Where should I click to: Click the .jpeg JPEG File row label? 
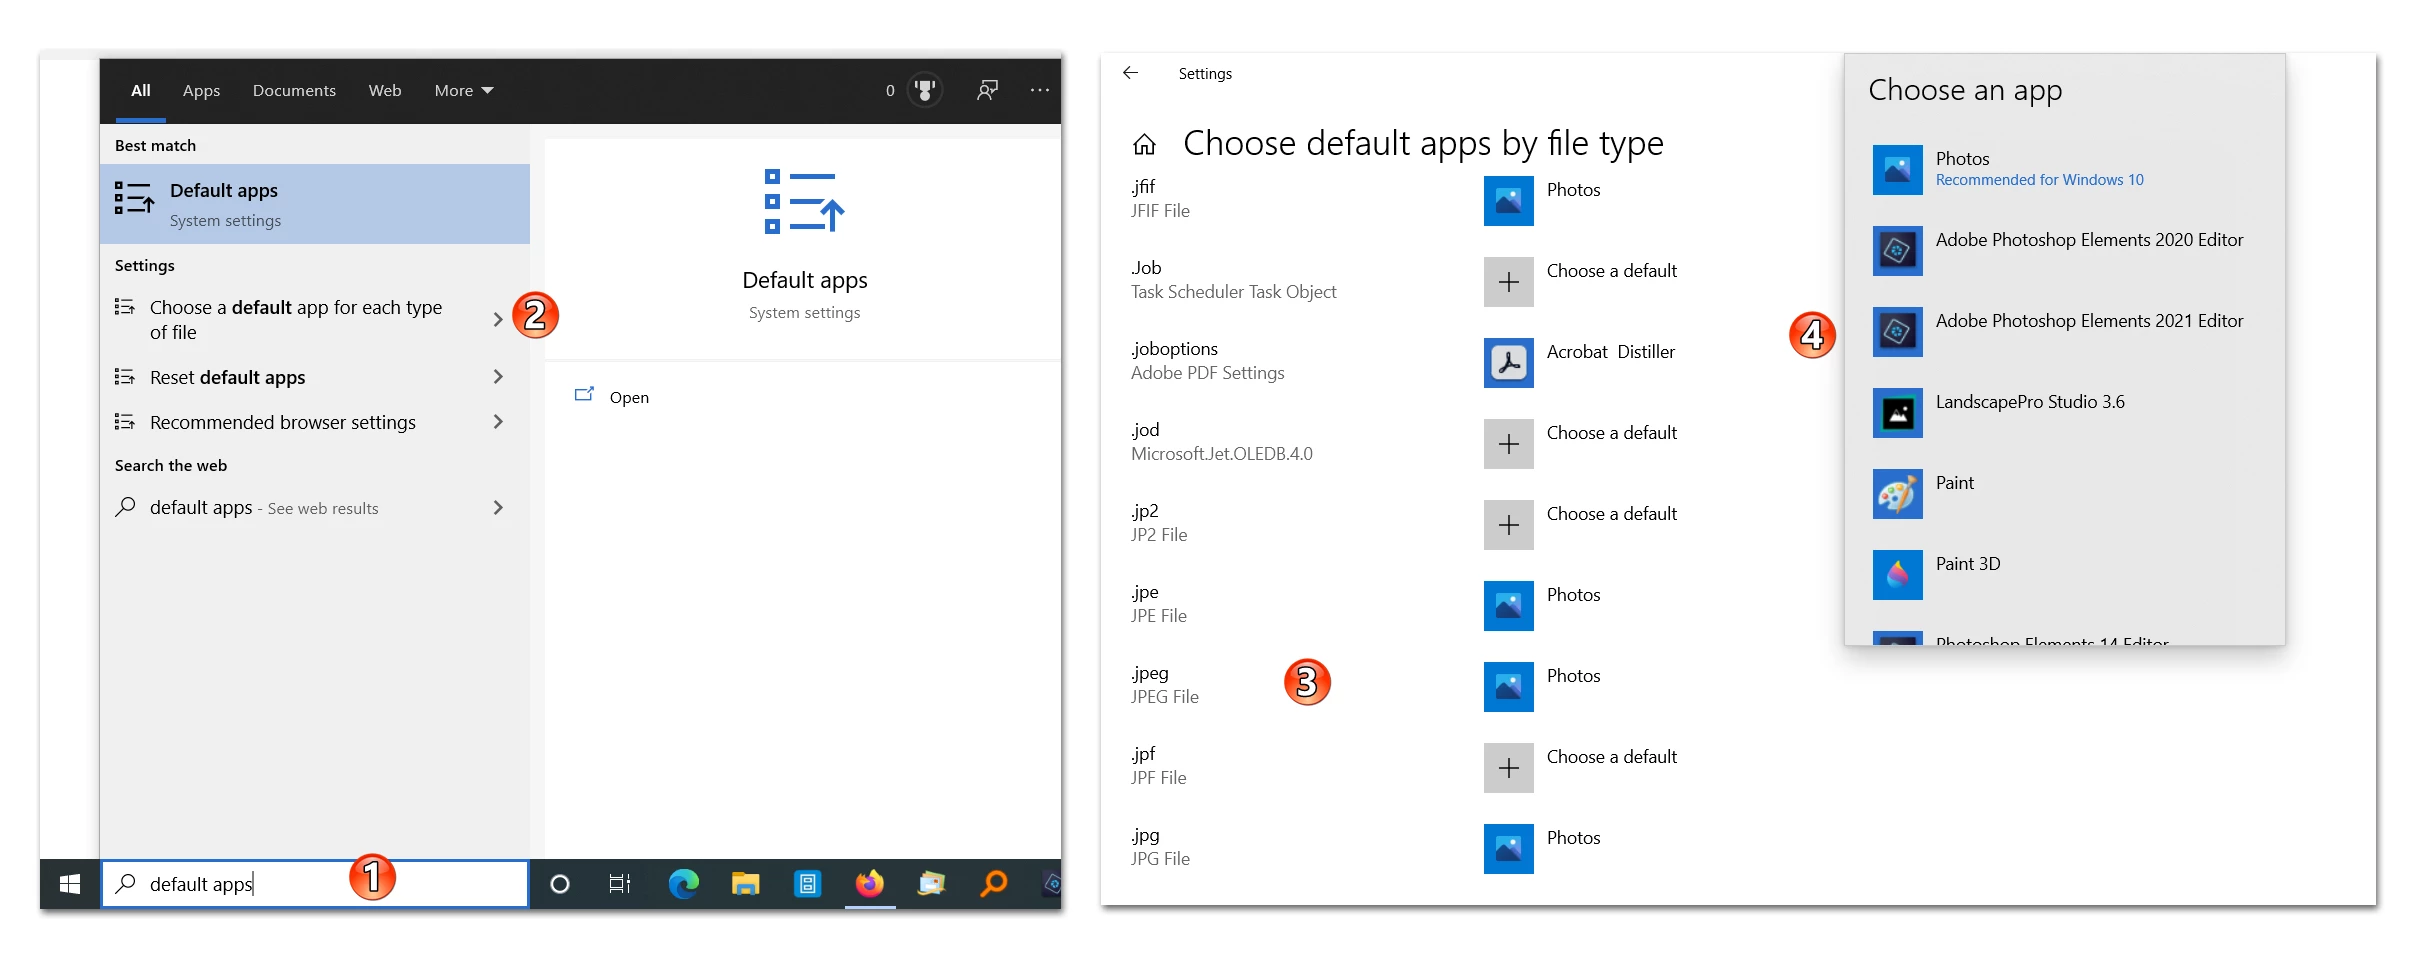pyautogui.click(x=1165, y=685)
